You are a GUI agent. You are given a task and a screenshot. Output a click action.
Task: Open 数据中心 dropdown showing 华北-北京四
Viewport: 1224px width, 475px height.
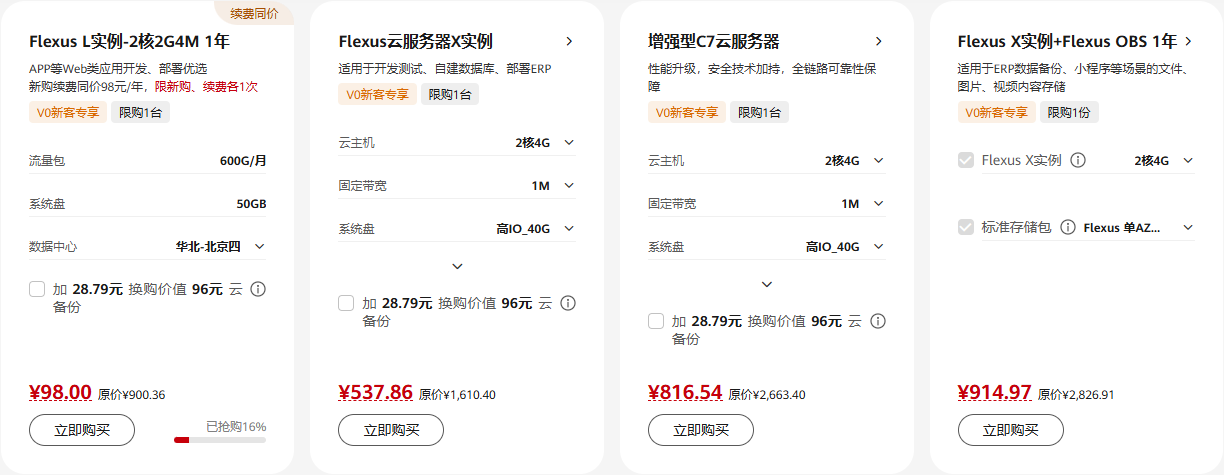pos(259,246)
